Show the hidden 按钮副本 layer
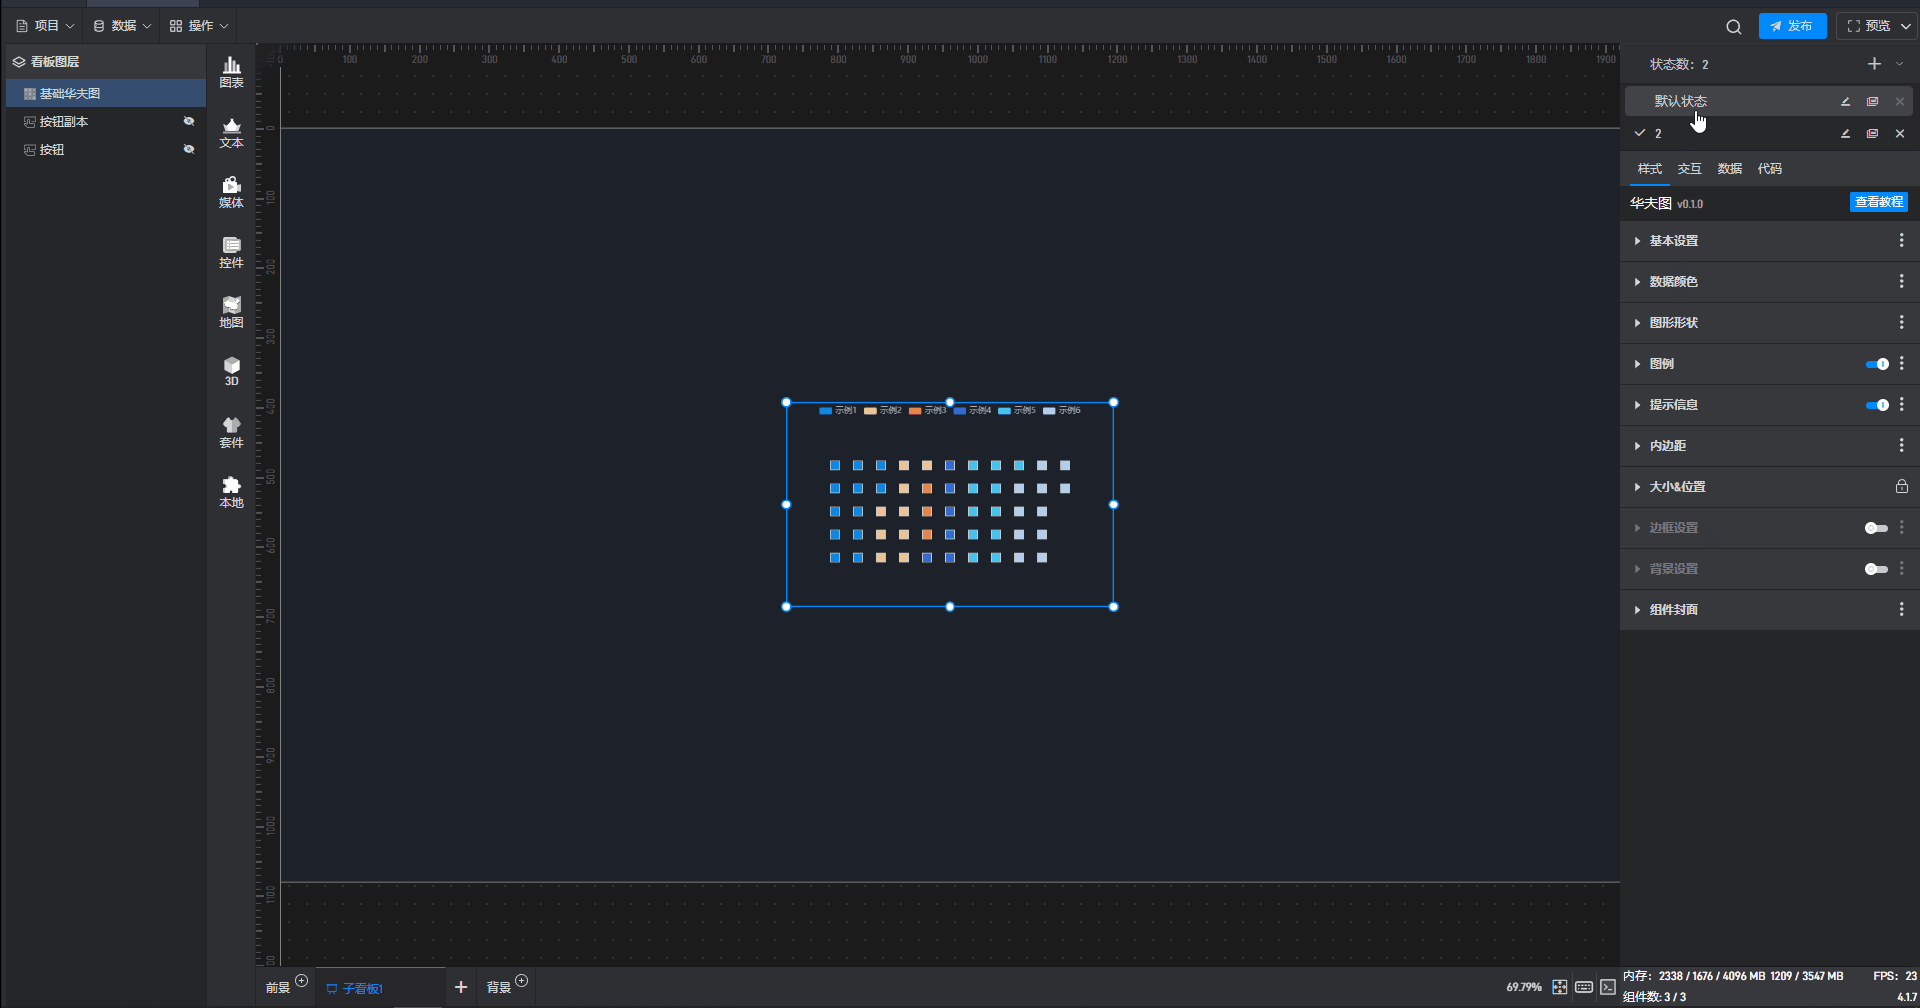This screenshot has width=1920, height=1008. 188,121
